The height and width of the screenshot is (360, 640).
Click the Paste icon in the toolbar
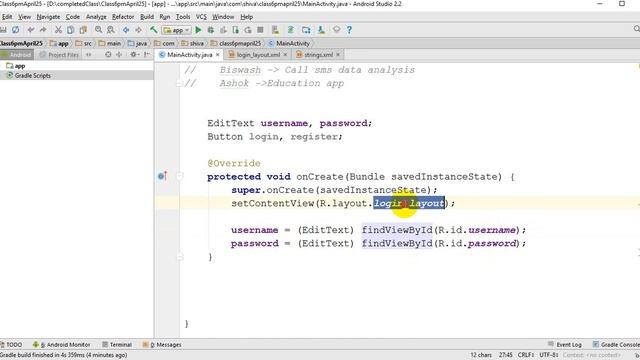83,30
